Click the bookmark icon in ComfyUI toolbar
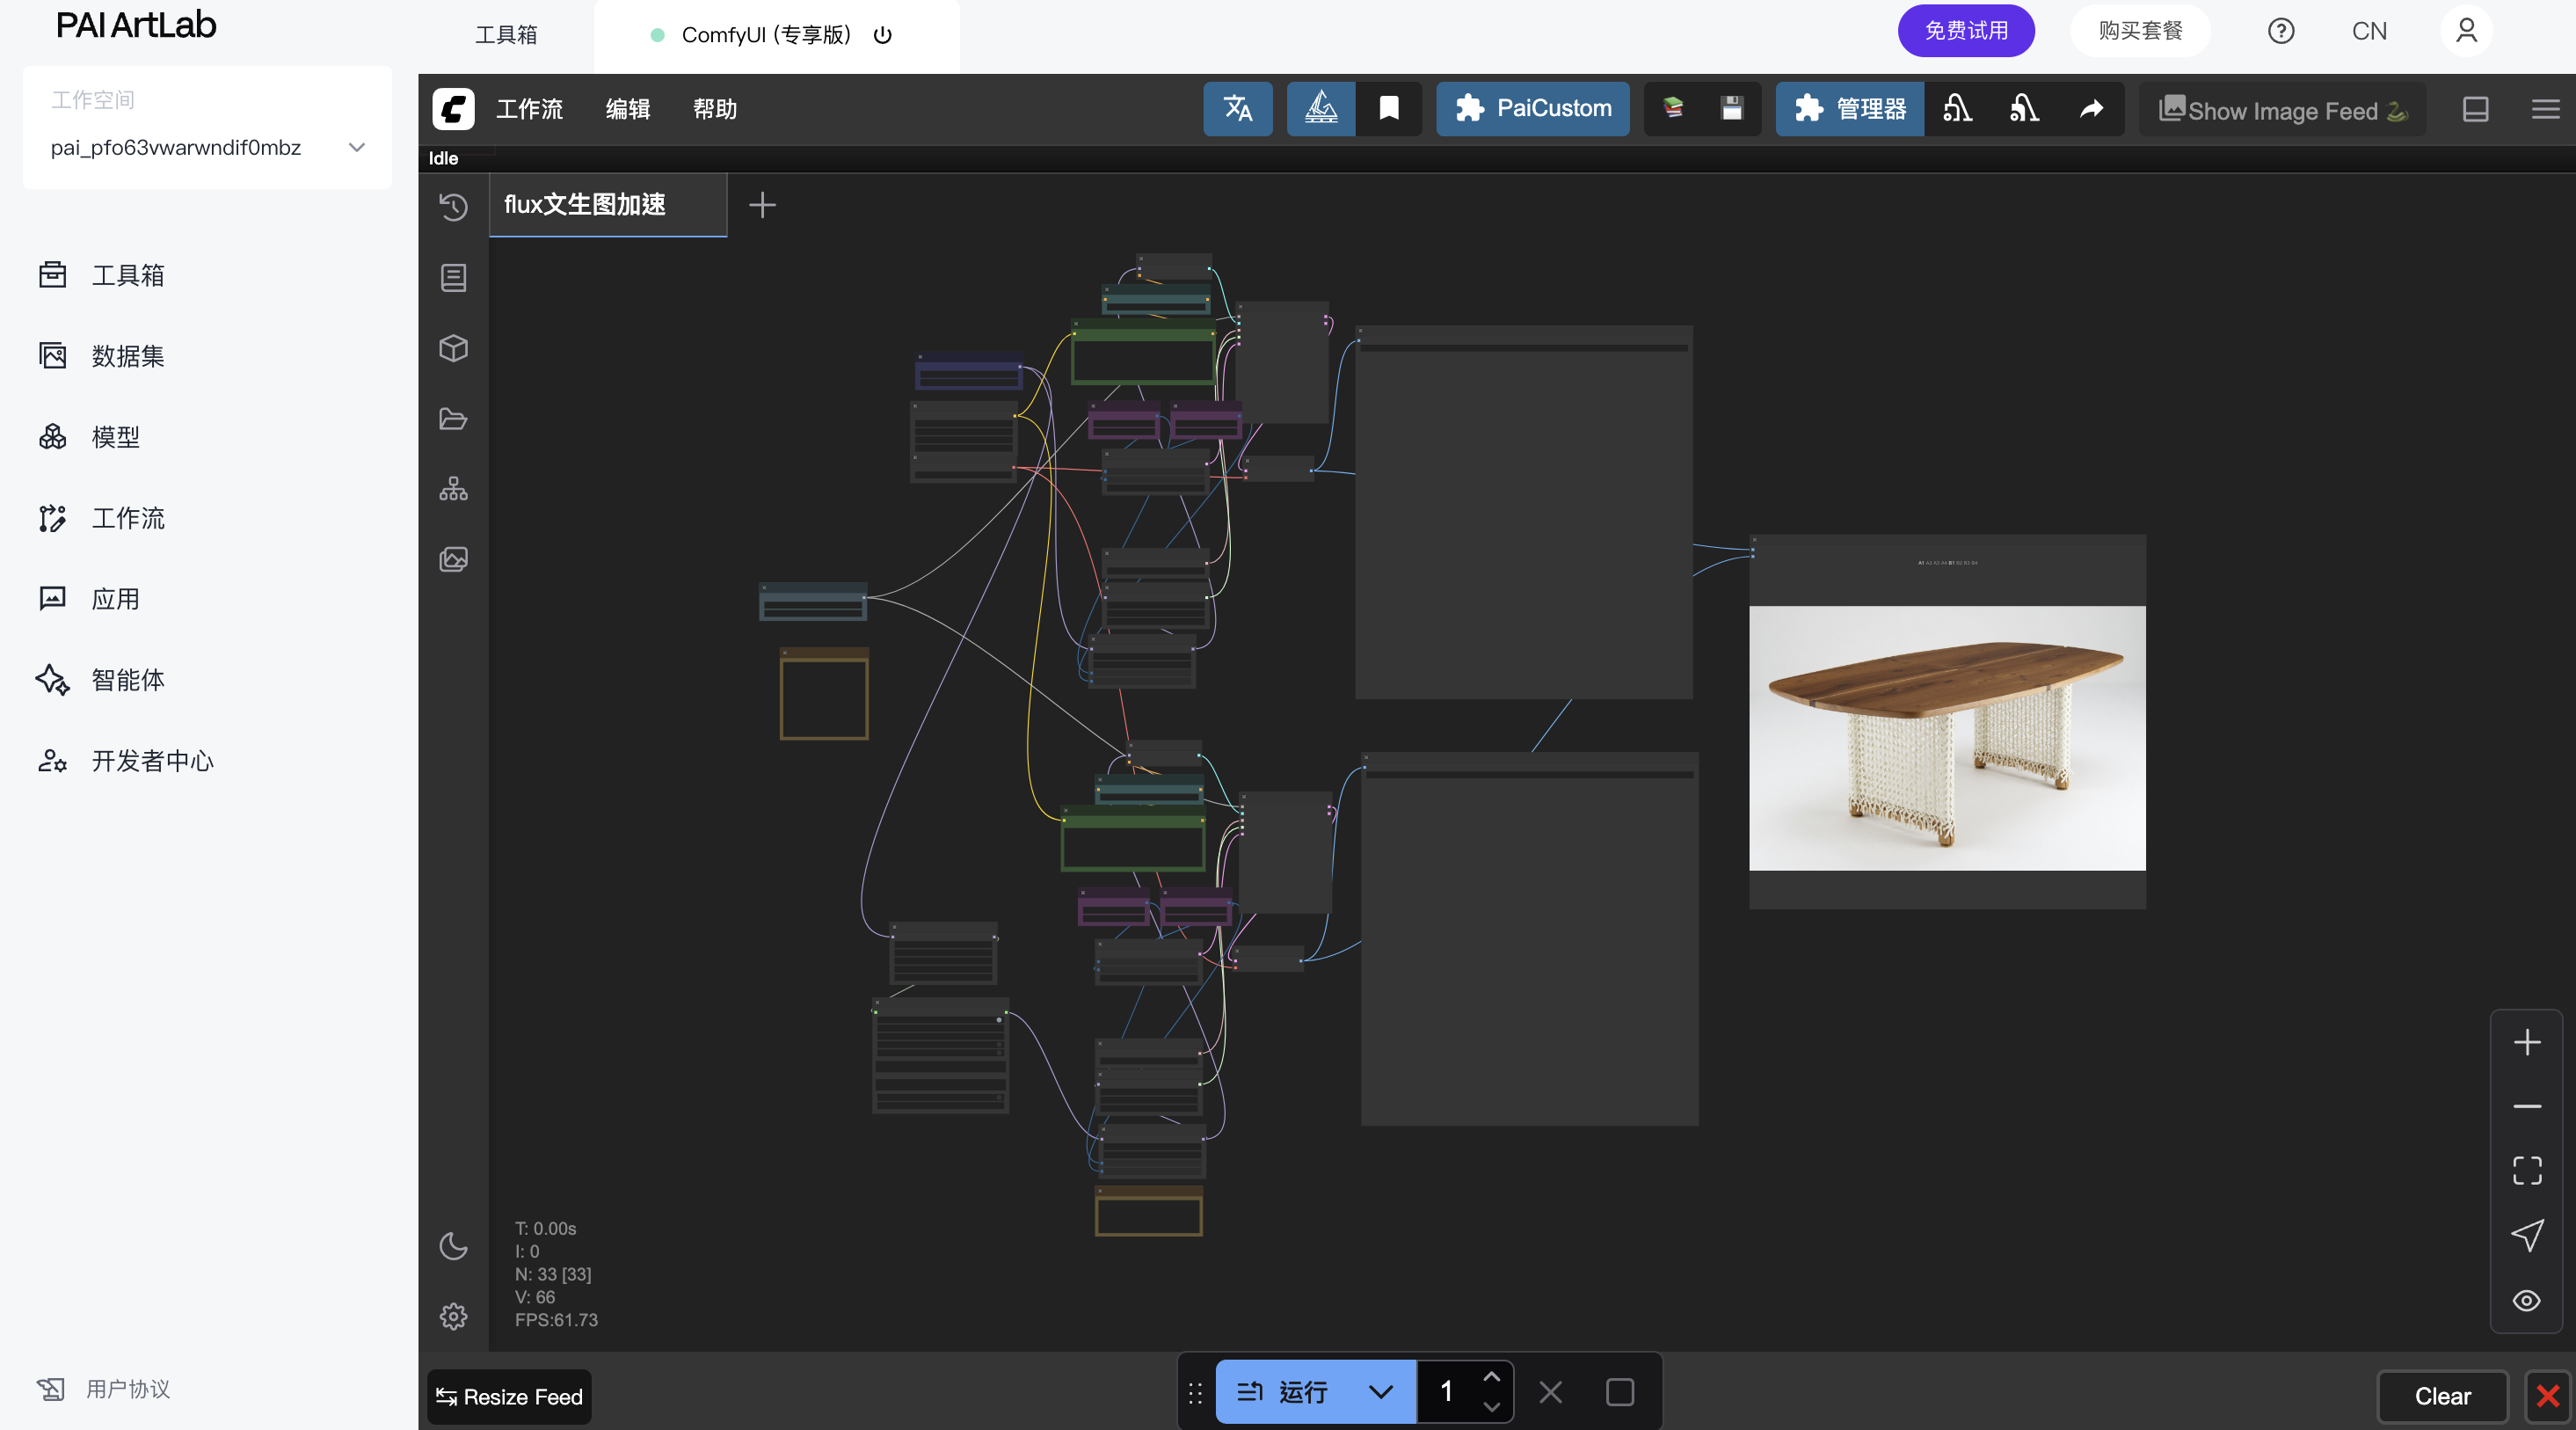The height and width of the screenshot is (1430, 2576). click(x=1388, y=108)
